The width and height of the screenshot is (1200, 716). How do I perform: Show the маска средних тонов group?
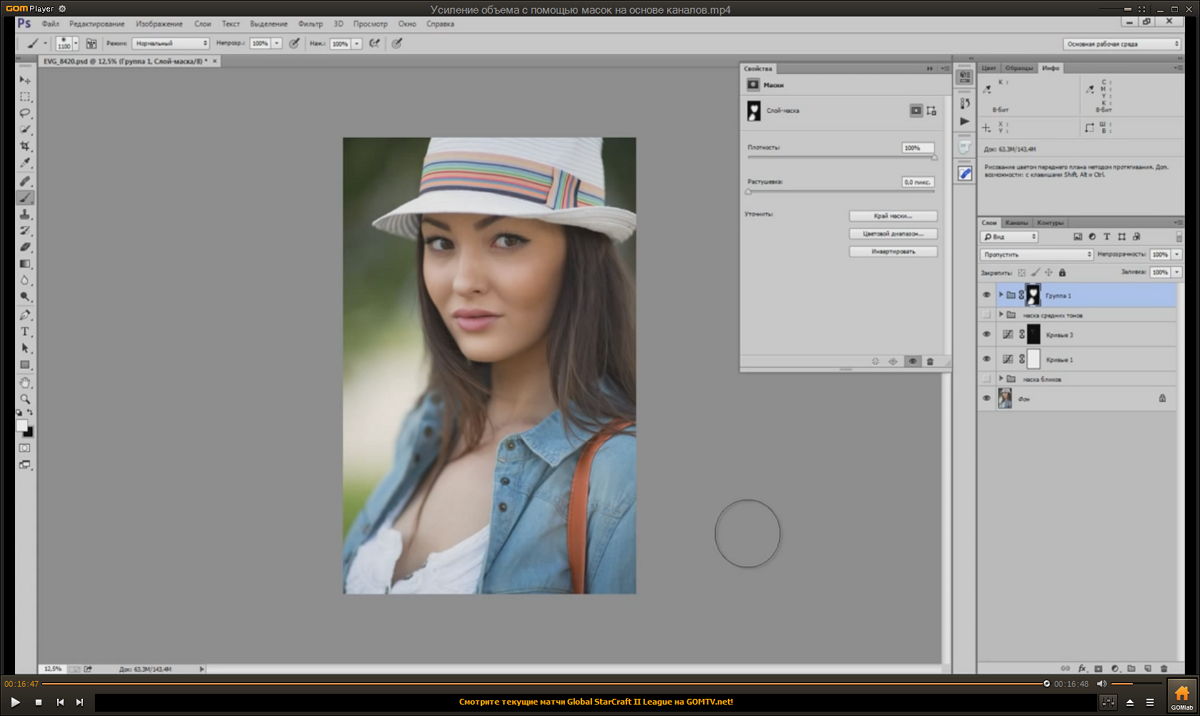click(x=986, y=314)
